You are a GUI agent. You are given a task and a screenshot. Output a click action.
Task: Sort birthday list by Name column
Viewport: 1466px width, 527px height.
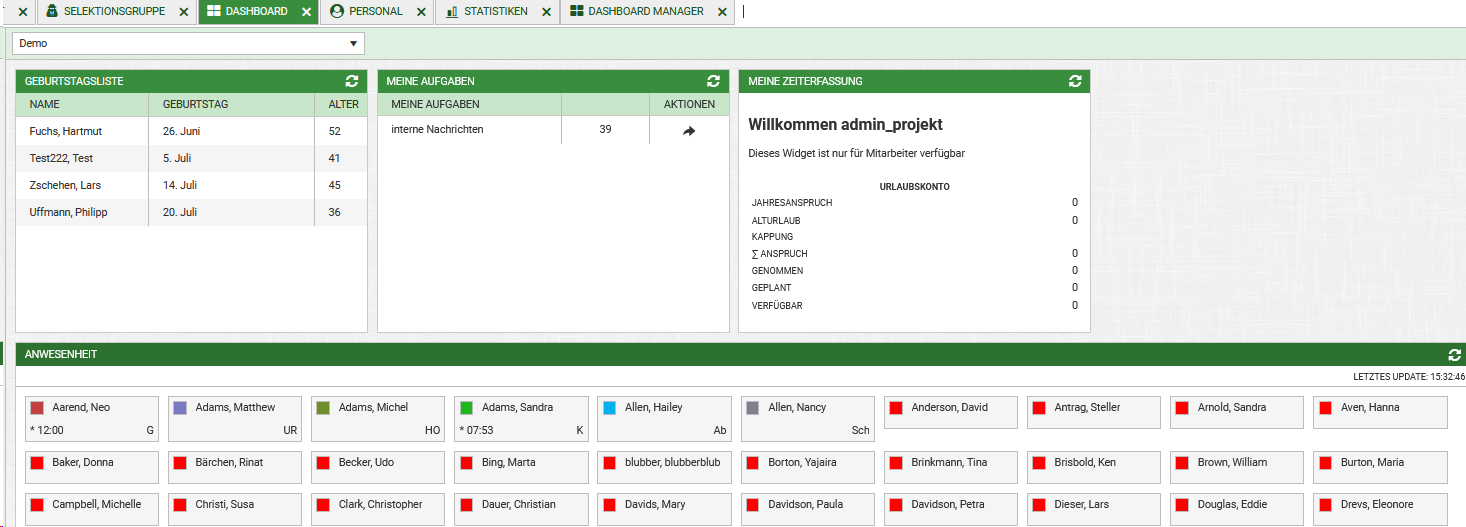[x=82, y=104]
